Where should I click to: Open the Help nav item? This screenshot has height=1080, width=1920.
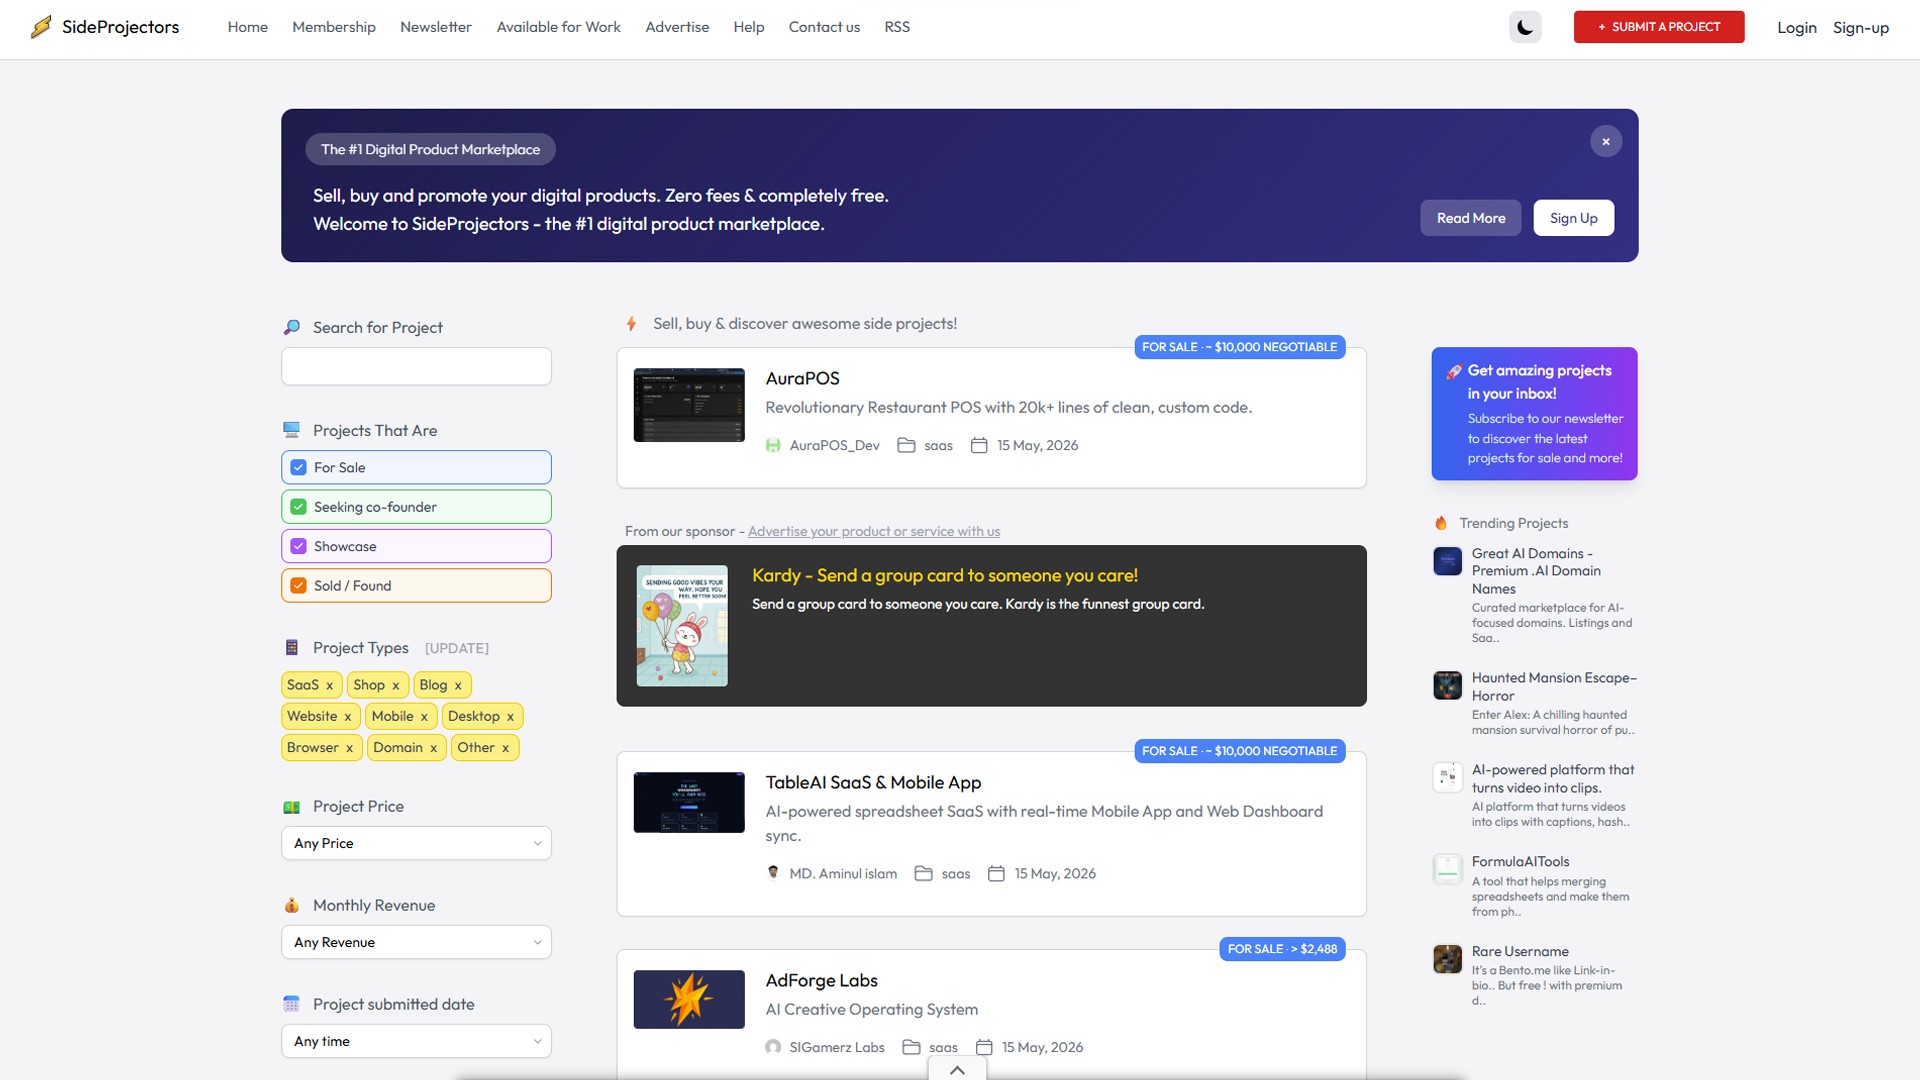(749, 27)
